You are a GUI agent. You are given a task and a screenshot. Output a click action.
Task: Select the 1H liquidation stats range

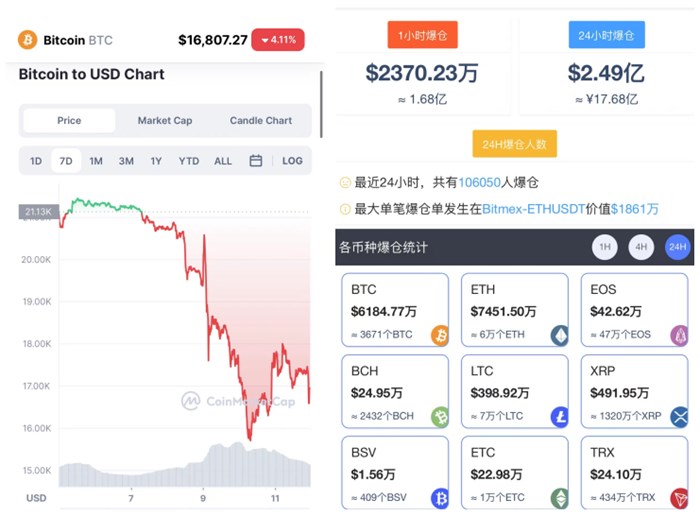click(604, 247)
